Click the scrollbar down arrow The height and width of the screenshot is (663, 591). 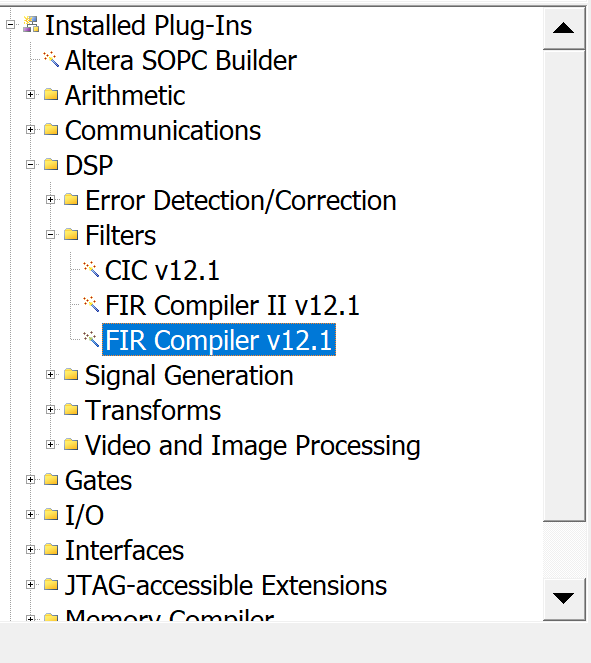[x=563, y=598]
